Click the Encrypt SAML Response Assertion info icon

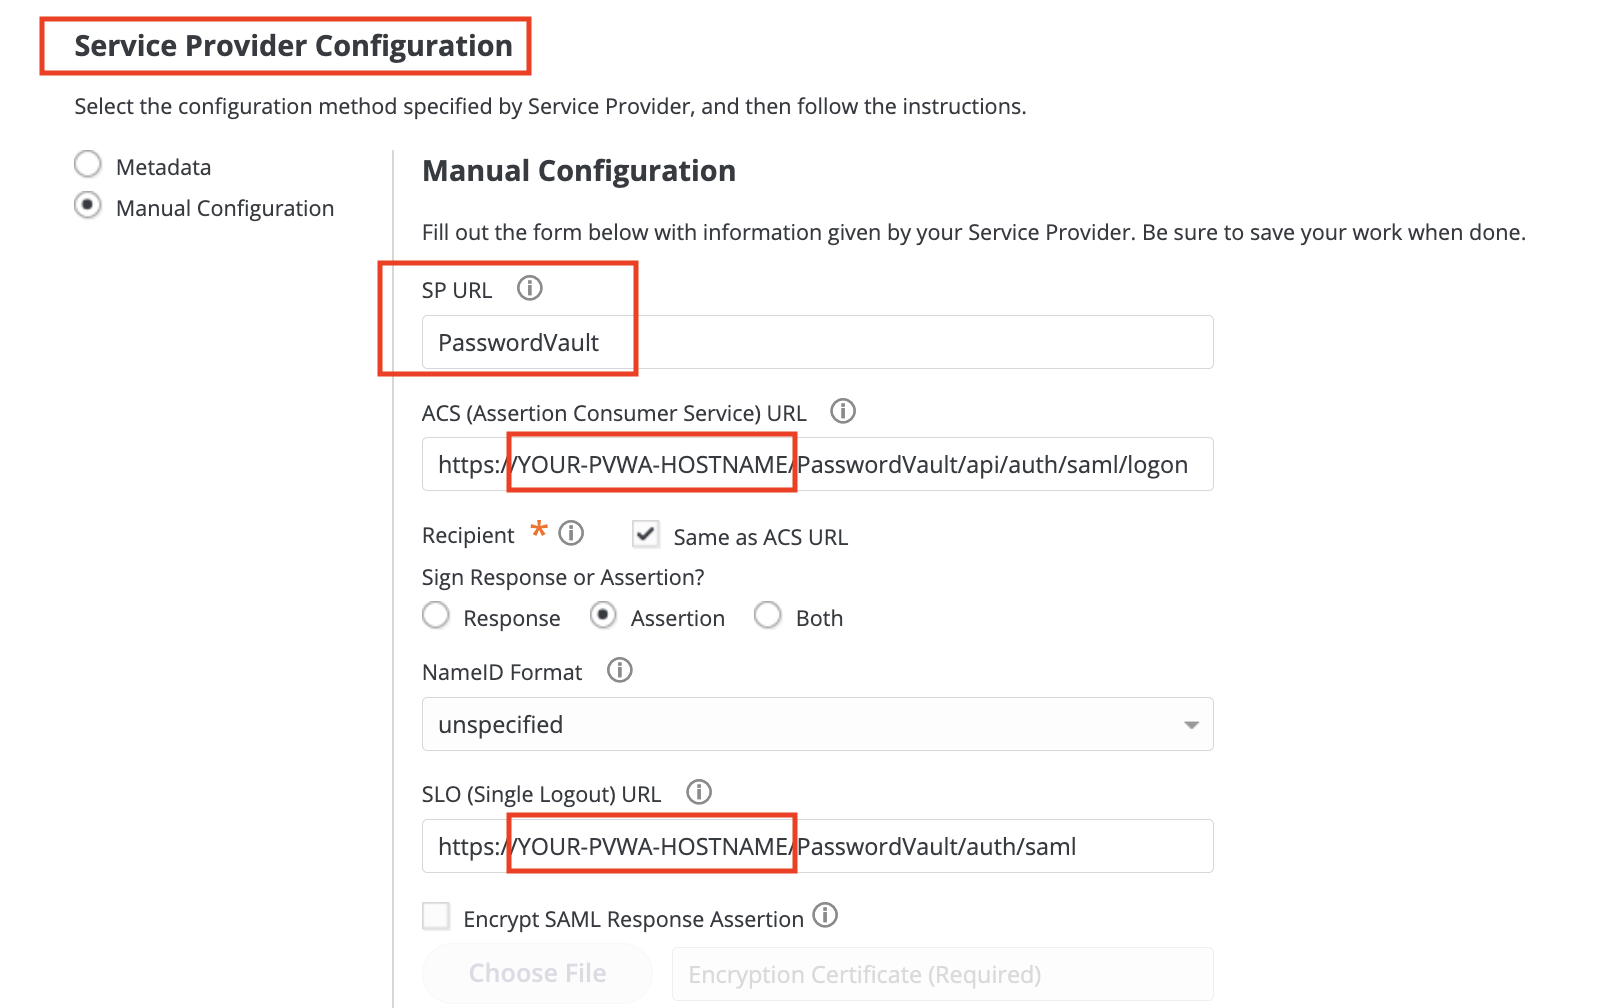pyautogui.click(x=825, y=917)
